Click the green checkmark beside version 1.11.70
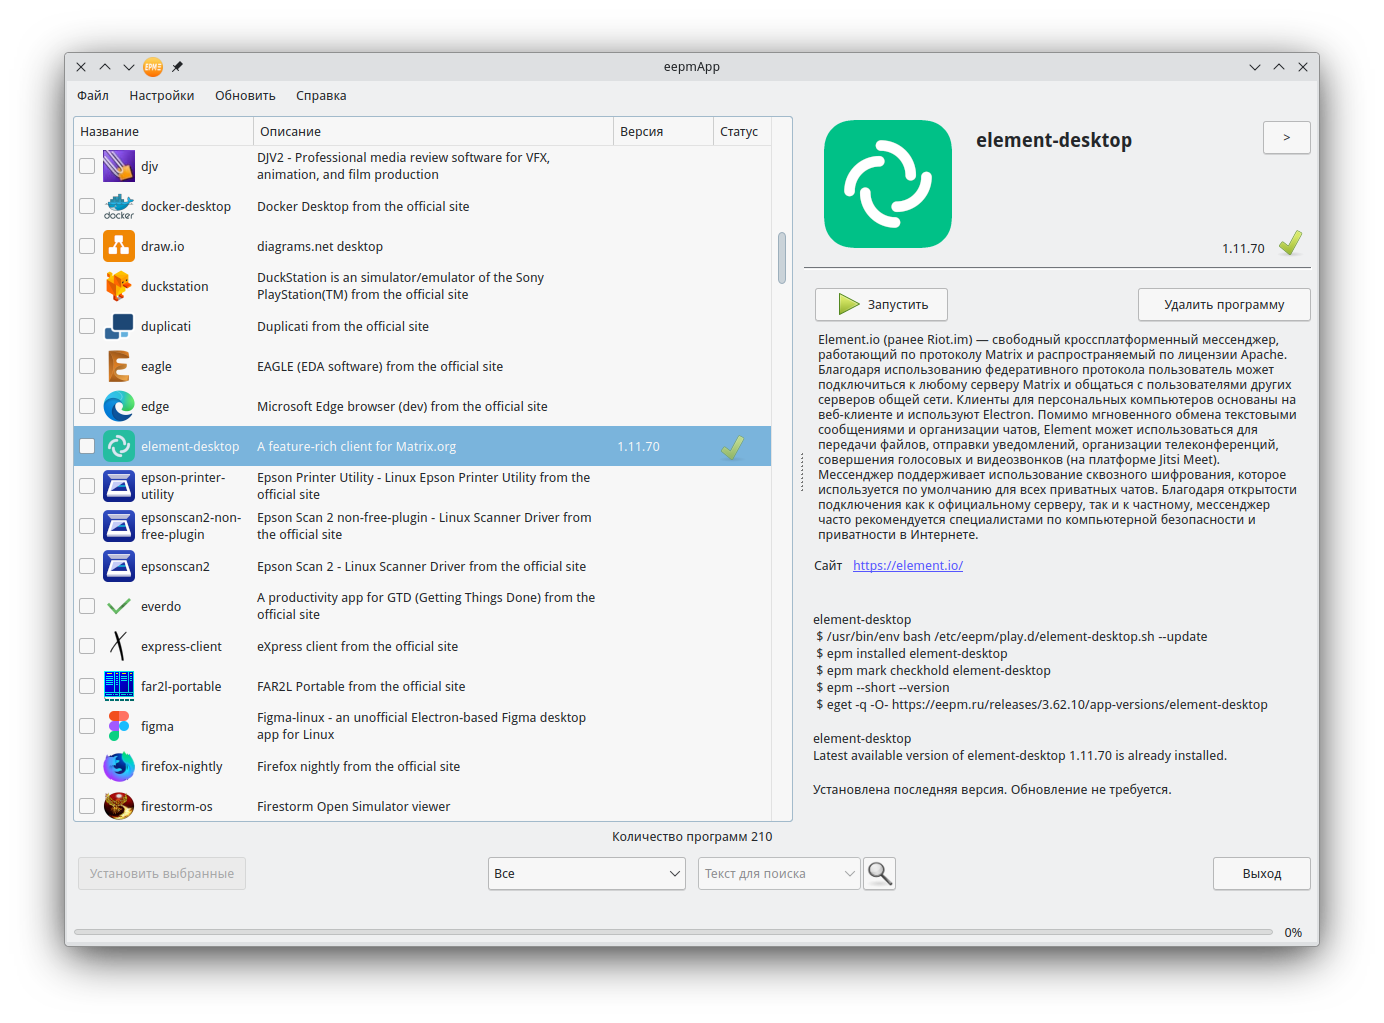The height and width of the screenshot is (1023, 1384). pyautogui.click(x=1290, y=243)
